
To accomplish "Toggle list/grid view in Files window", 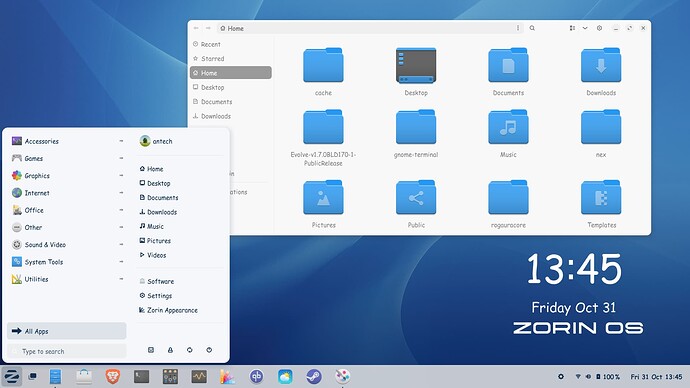I will click(572, 28).
